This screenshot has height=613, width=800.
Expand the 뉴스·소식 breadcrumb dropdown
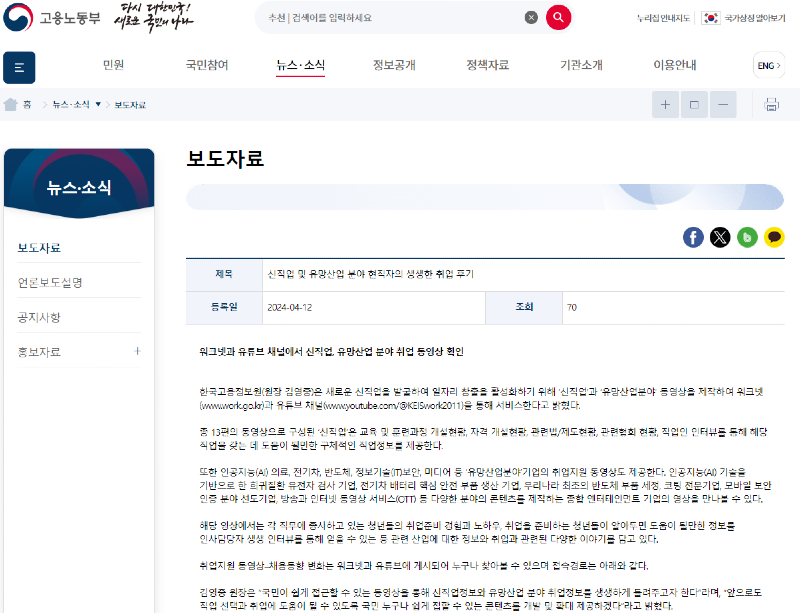[98, 104]
